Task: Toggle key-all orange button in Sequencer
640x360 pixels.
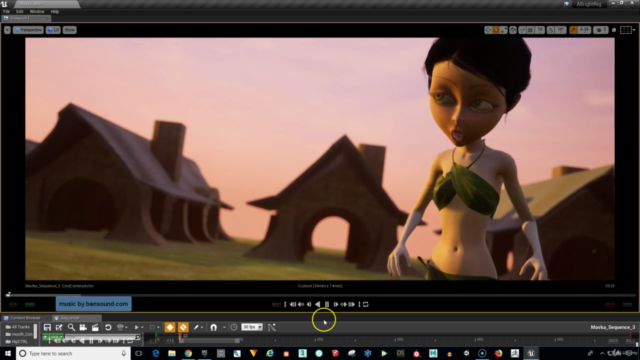Action: pos(183,327)
